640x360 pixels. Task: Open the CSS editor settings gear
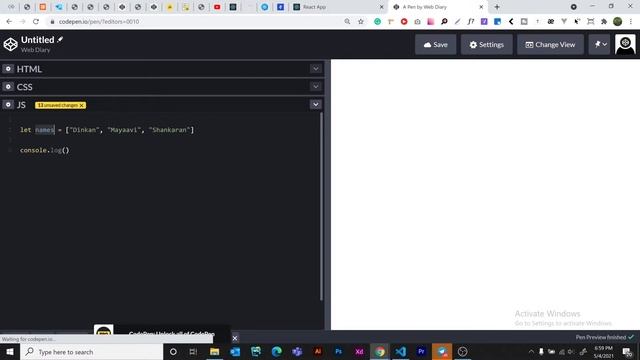8,87
